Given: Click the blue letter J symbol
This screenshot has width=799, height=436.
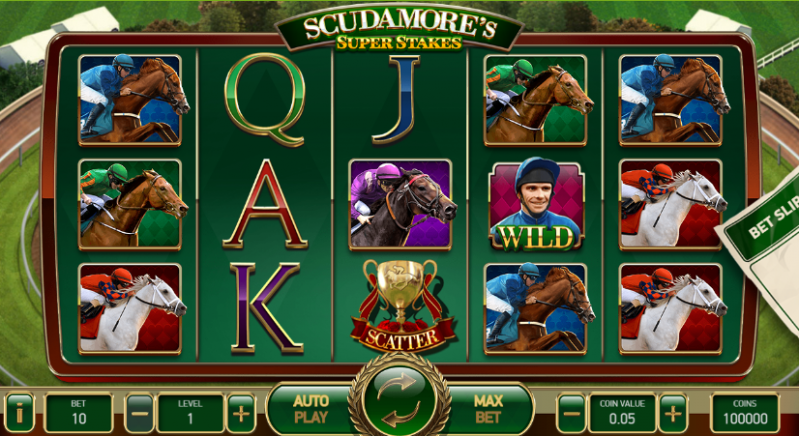Looking at the screenshot, I should [x=396, y=99].
